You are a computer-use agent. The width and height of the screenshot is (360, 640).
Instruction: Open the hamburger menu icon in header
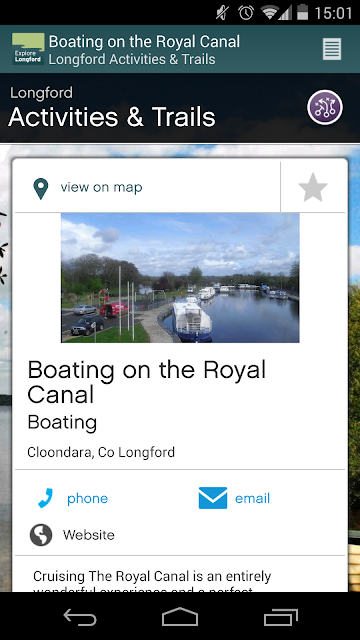(331, 49)
